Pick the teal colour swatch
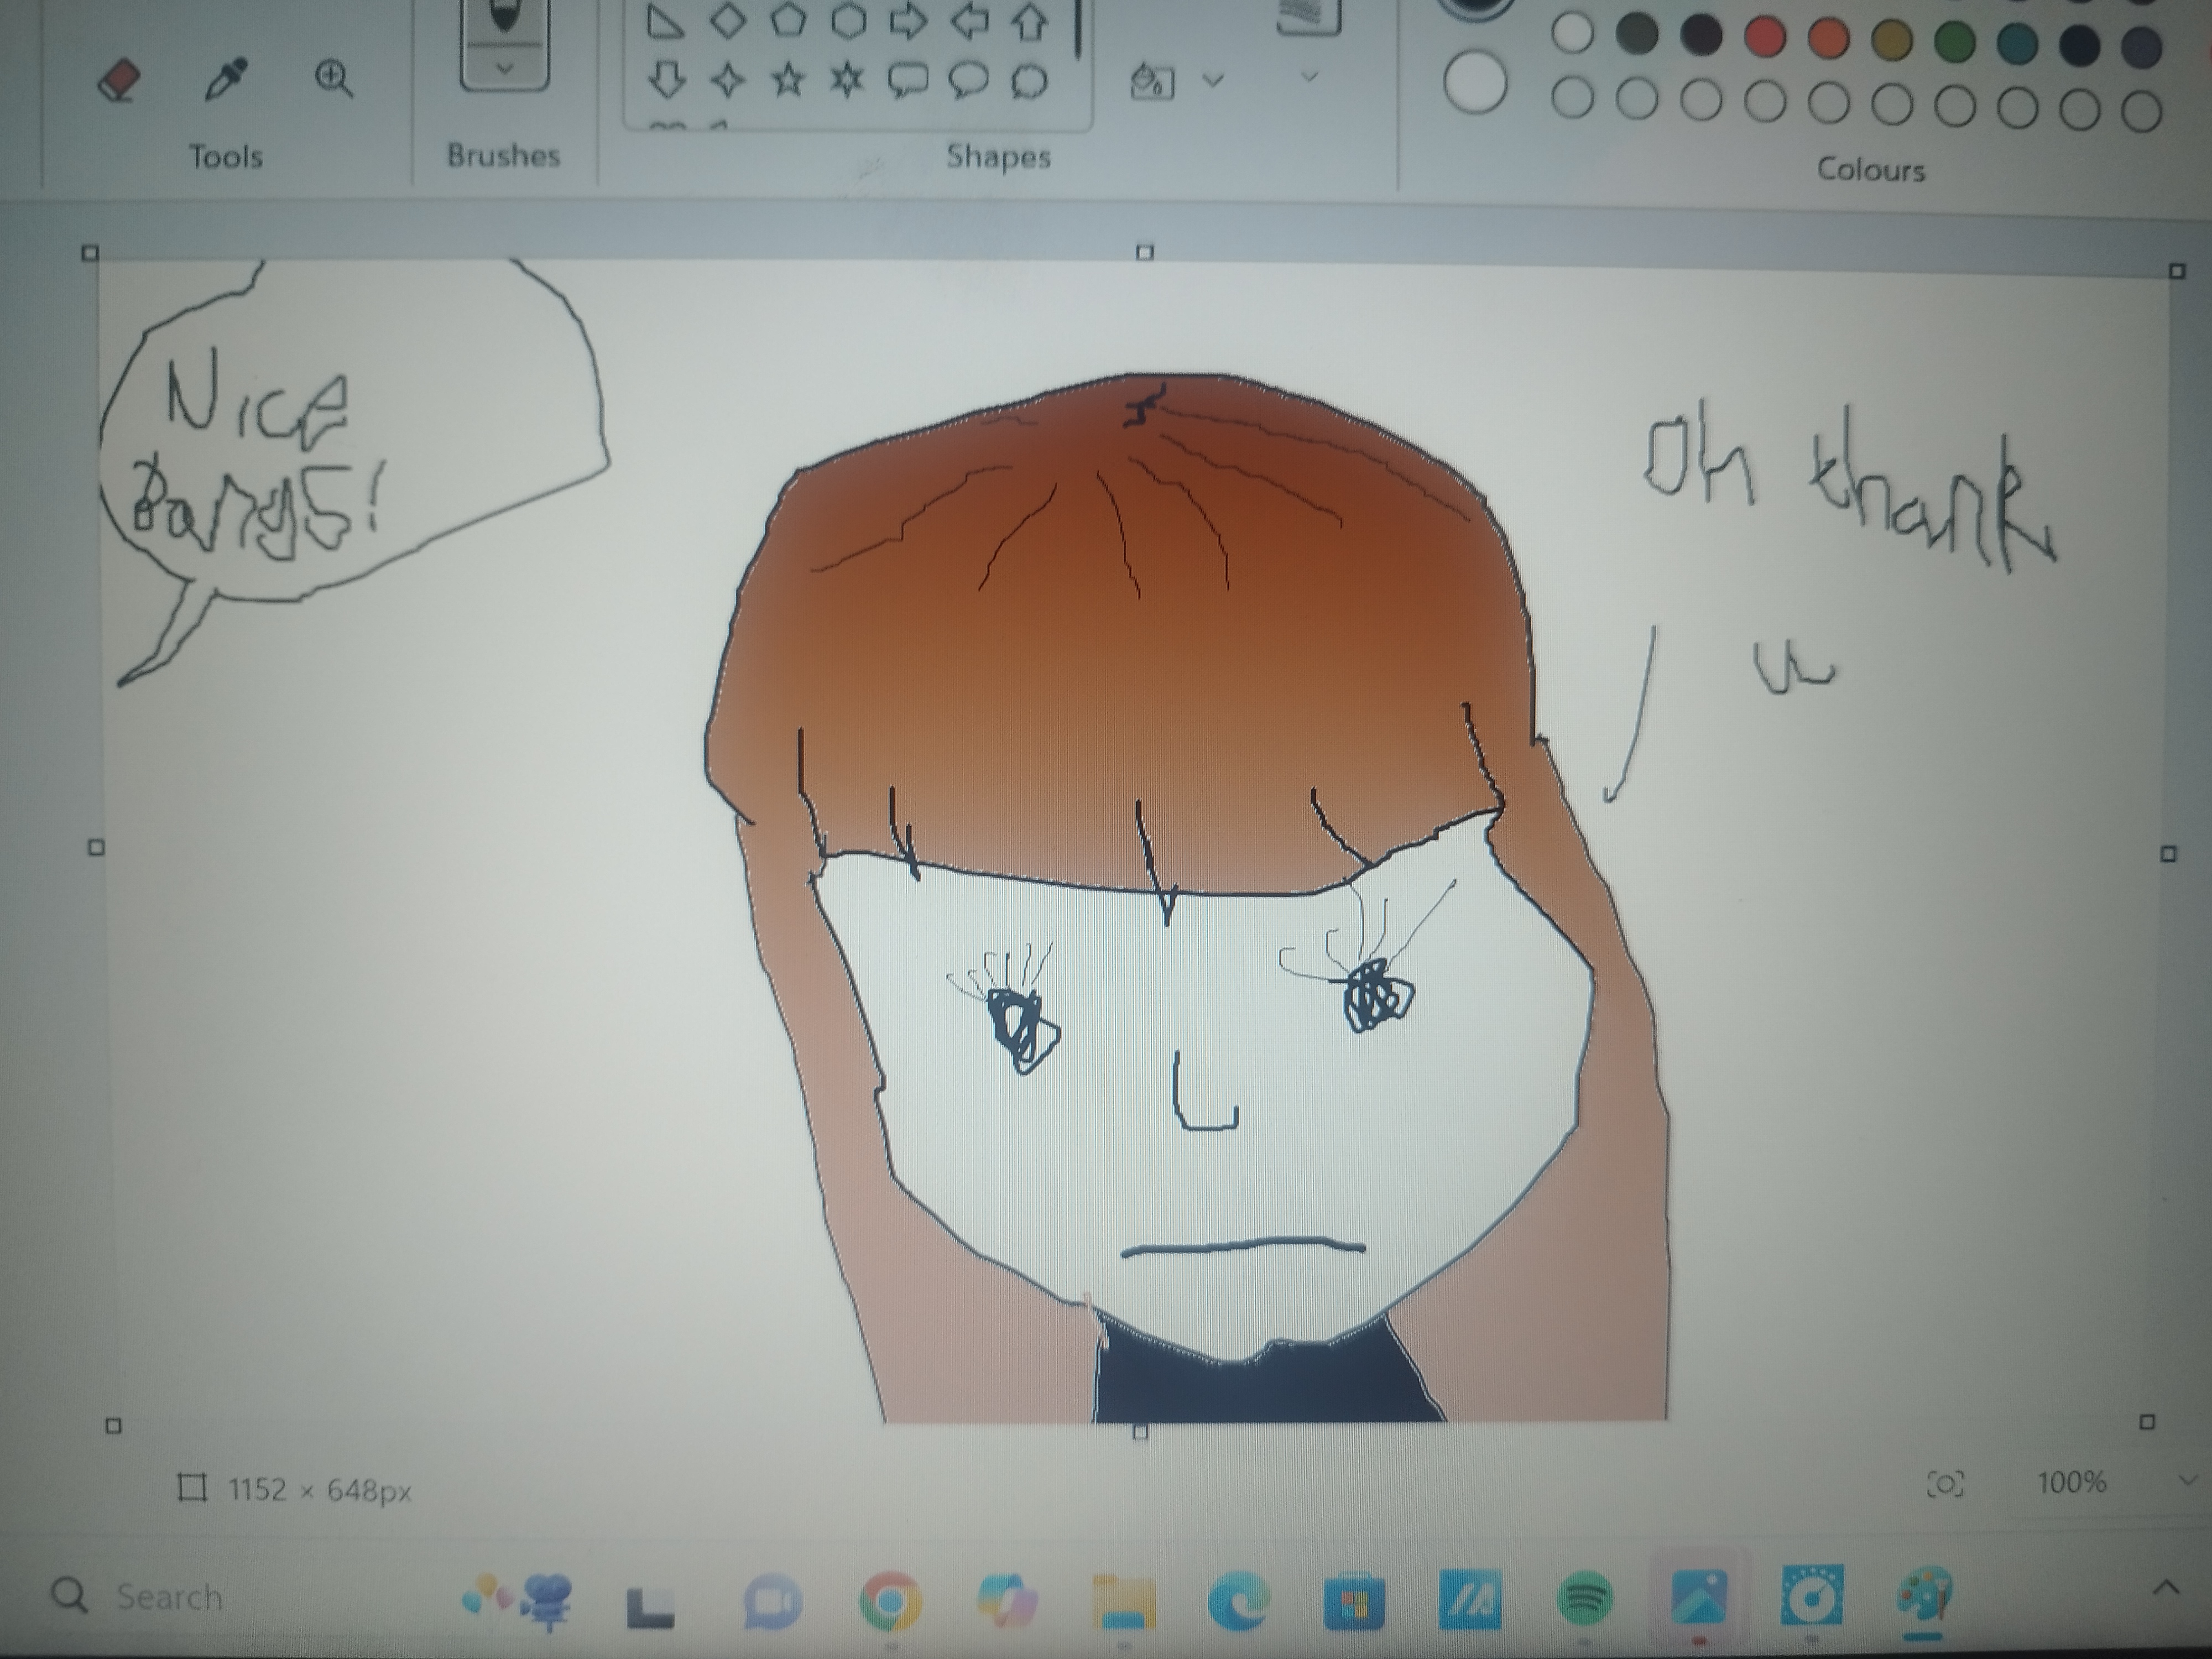The width and height of the screenshot is (2212, 1659). [x=2018, y=44]
